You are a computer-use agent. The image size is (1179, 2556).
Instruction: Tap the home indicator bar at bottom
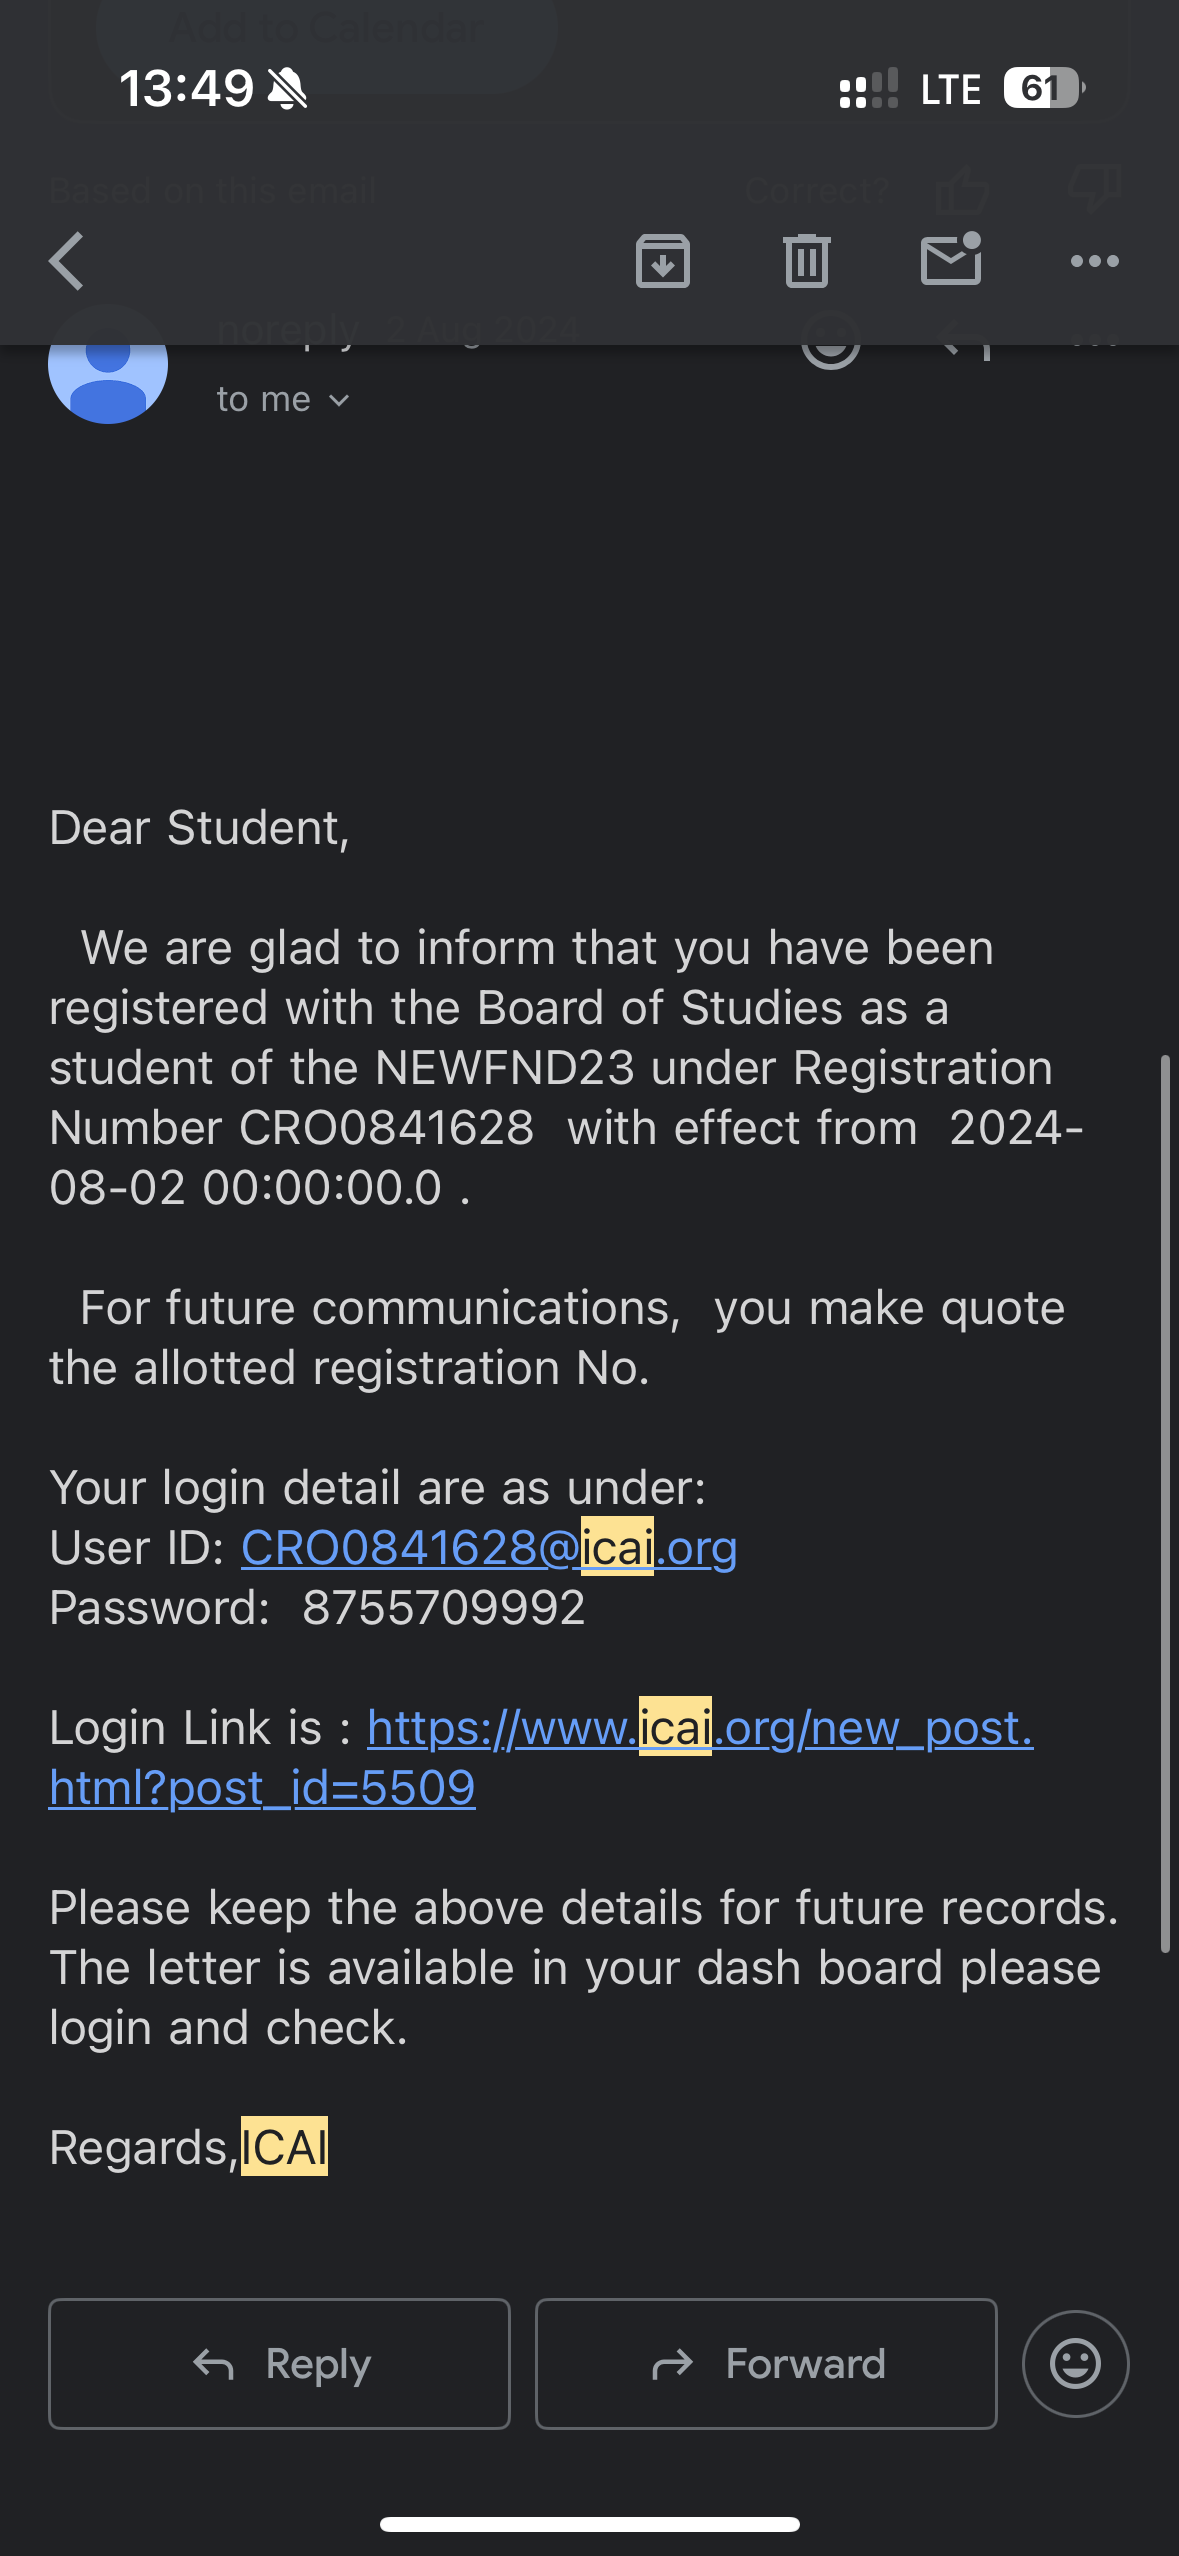click(589, 2524)
